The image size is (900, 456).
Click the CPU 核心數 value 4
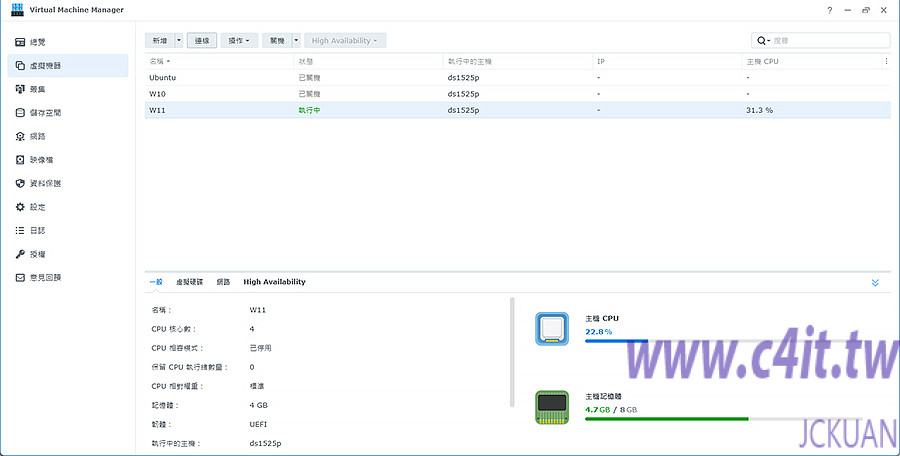point(252,329)
